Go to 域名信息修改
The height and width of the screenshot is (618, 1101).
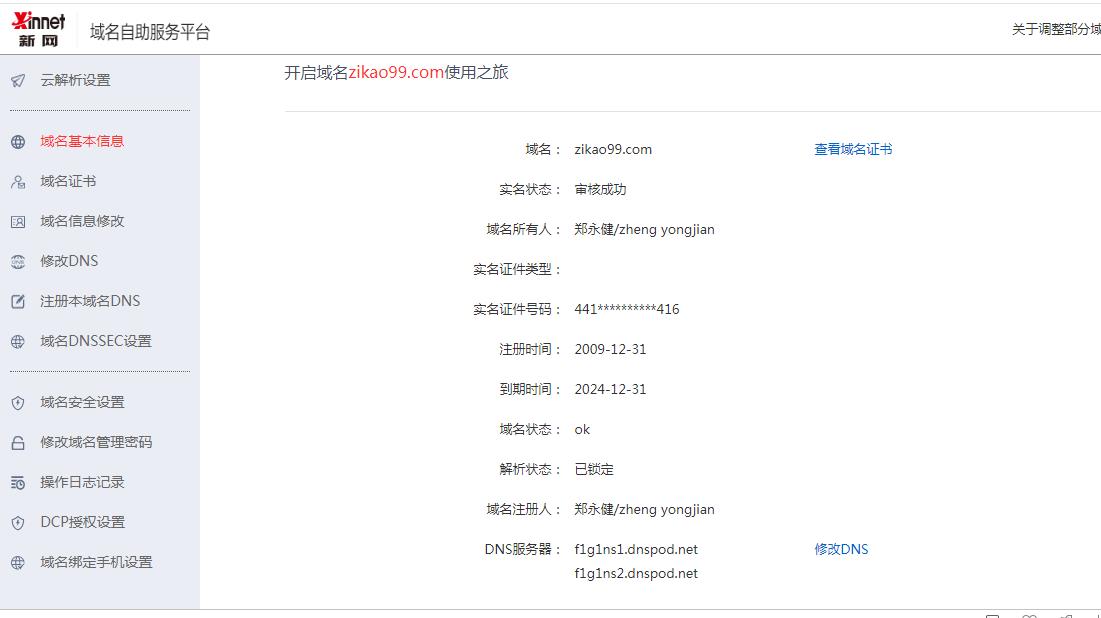[82, 221]
